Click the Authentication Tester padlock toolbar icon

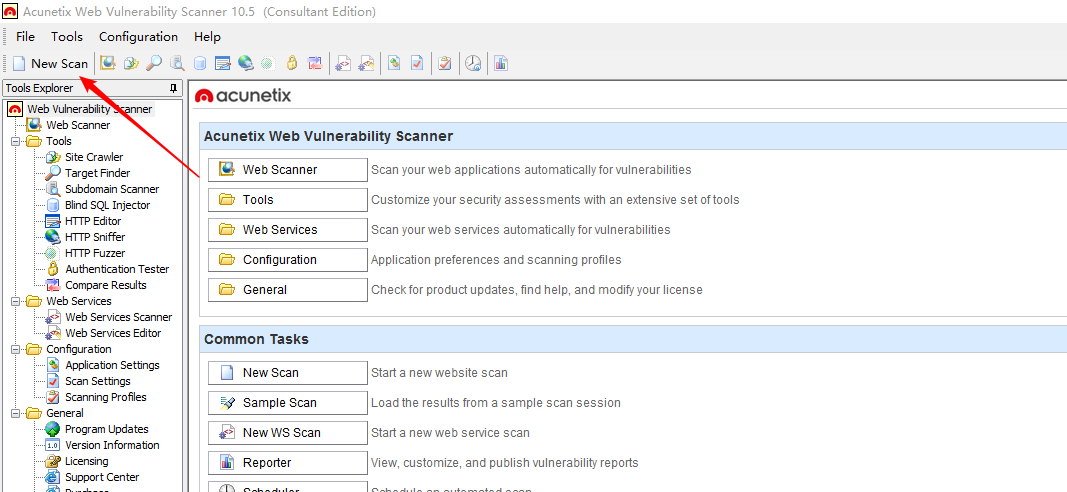[291, 63]
